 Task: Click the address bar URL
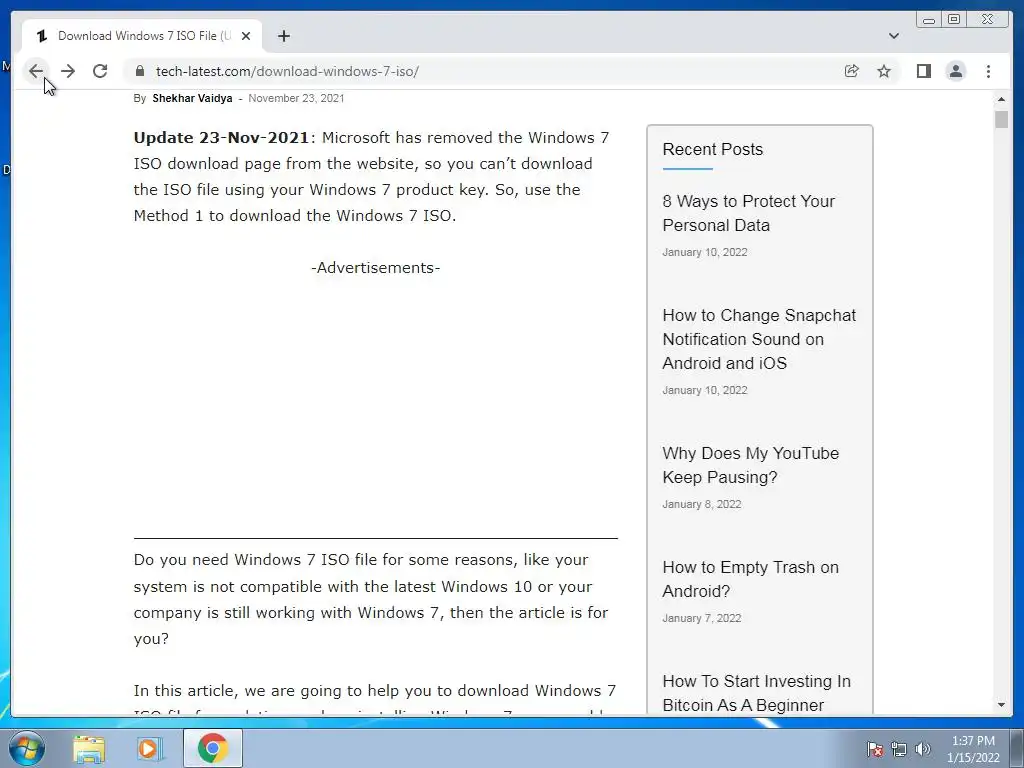[x=287, y=71]
